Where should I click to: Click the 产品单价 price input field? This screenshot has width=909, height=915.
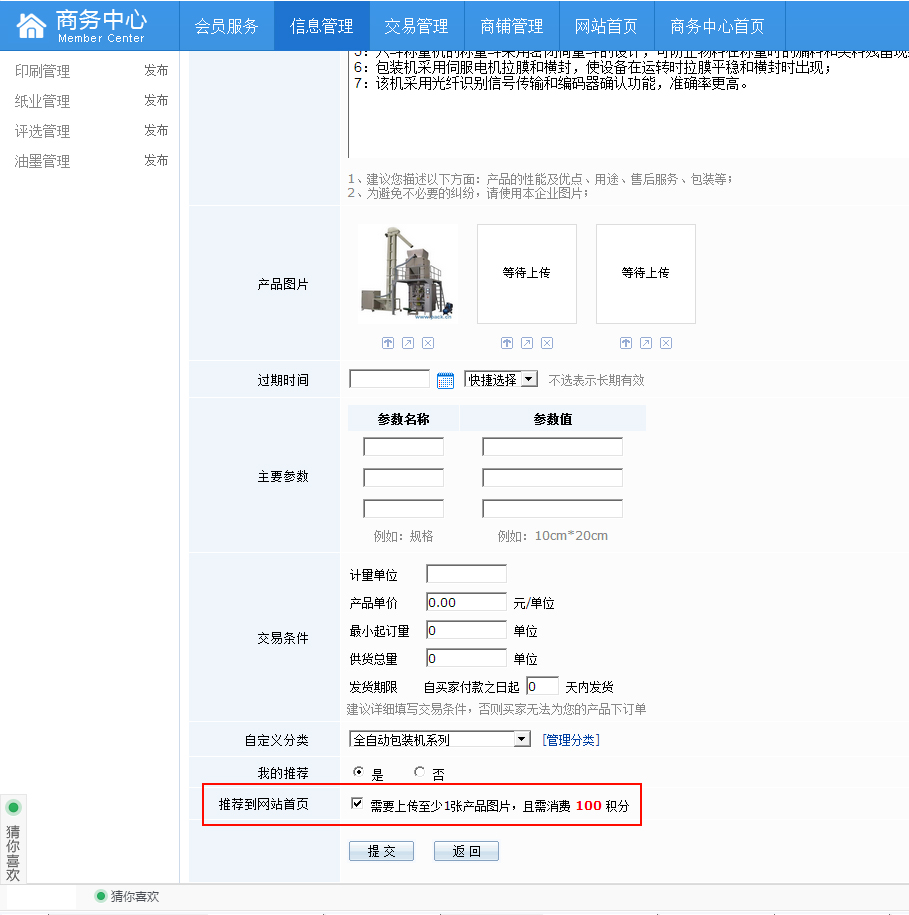point(466,602)
